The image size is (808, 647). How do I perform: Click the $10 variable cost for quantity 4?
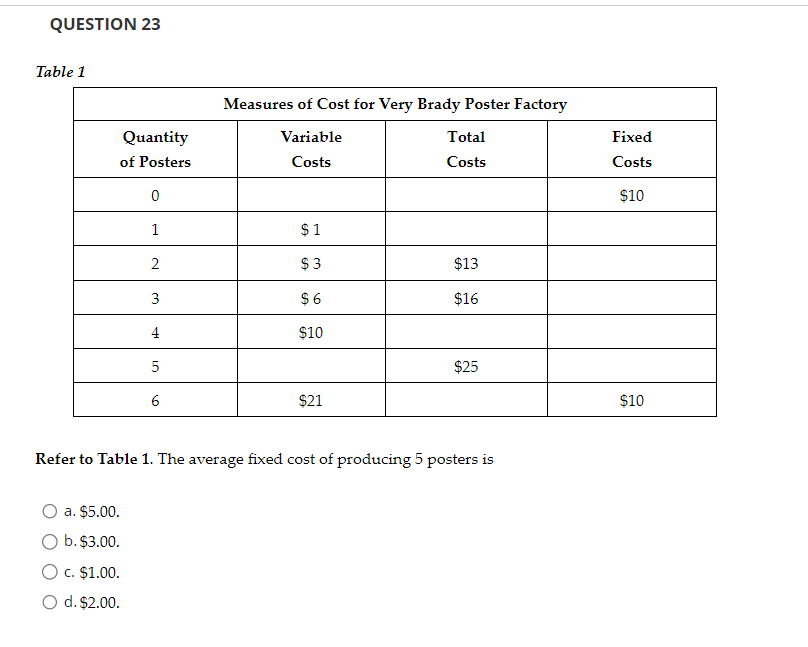click(311, 331)
